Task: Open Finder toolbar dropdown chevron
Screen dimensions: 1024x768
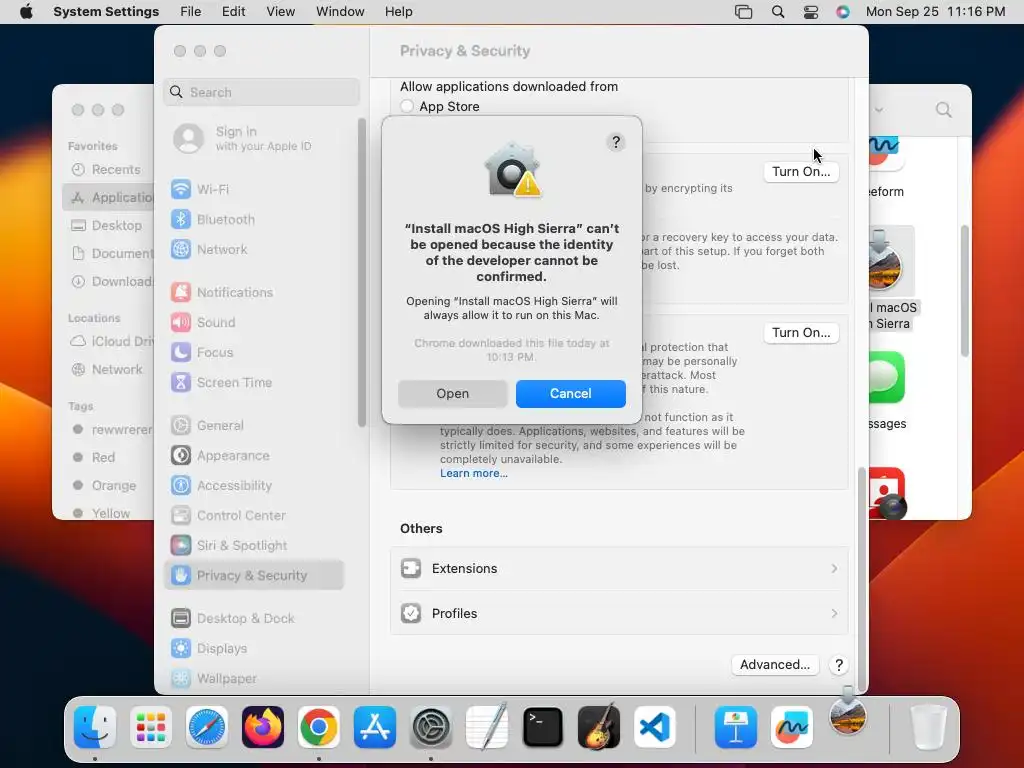Action: (x=879, y=110)
